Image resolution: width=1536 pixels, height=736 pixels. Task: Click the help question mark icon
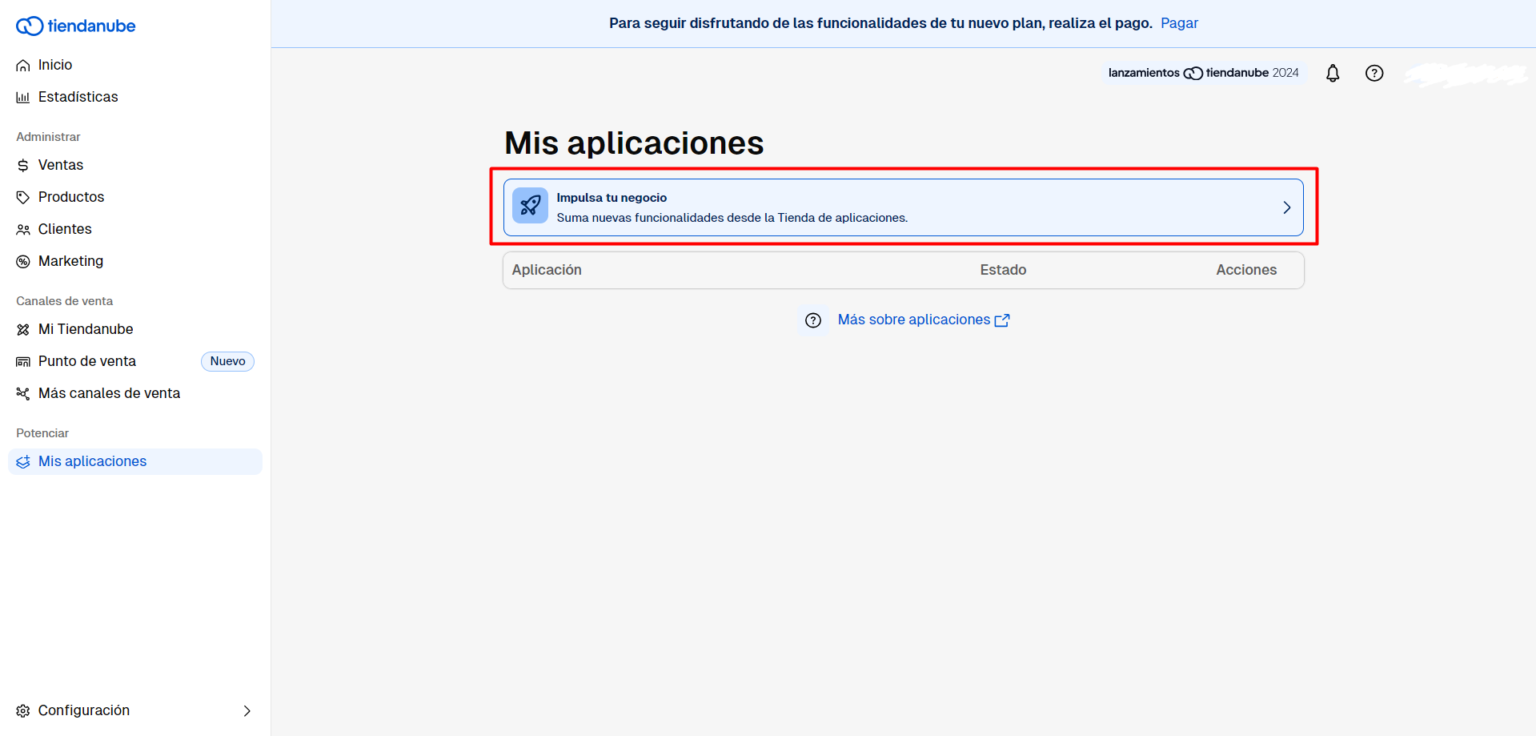(1374, 72)
